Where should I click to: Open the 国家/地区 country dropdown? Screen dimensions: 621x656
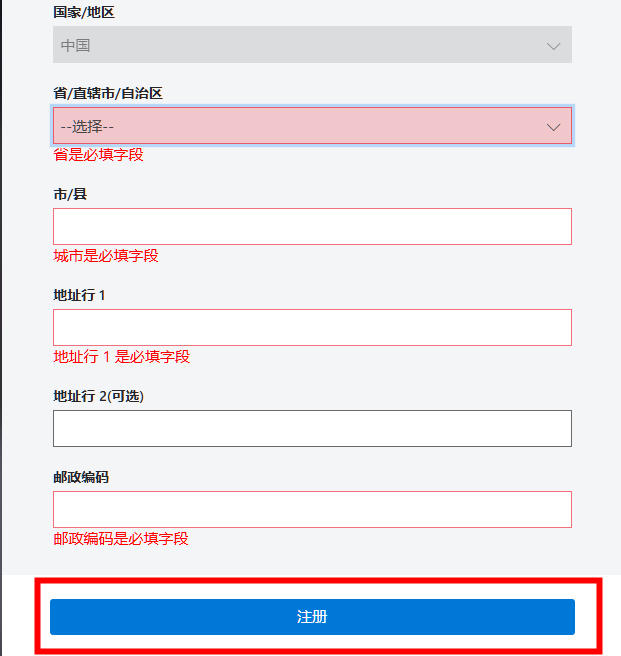[312, 45]
